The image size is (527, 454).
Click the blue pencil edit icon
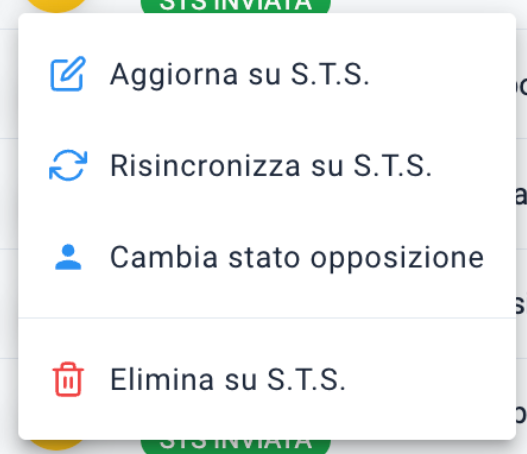tap(68, 74)
